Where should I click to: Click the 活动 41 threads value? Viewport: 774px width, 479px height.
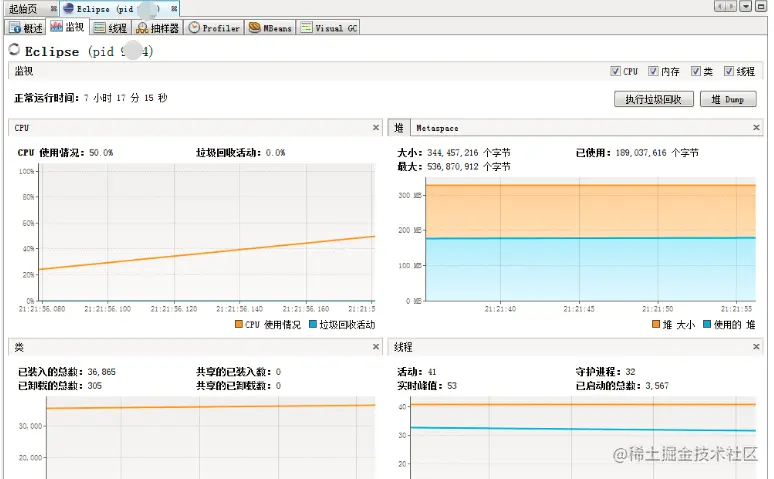point(432,371)
